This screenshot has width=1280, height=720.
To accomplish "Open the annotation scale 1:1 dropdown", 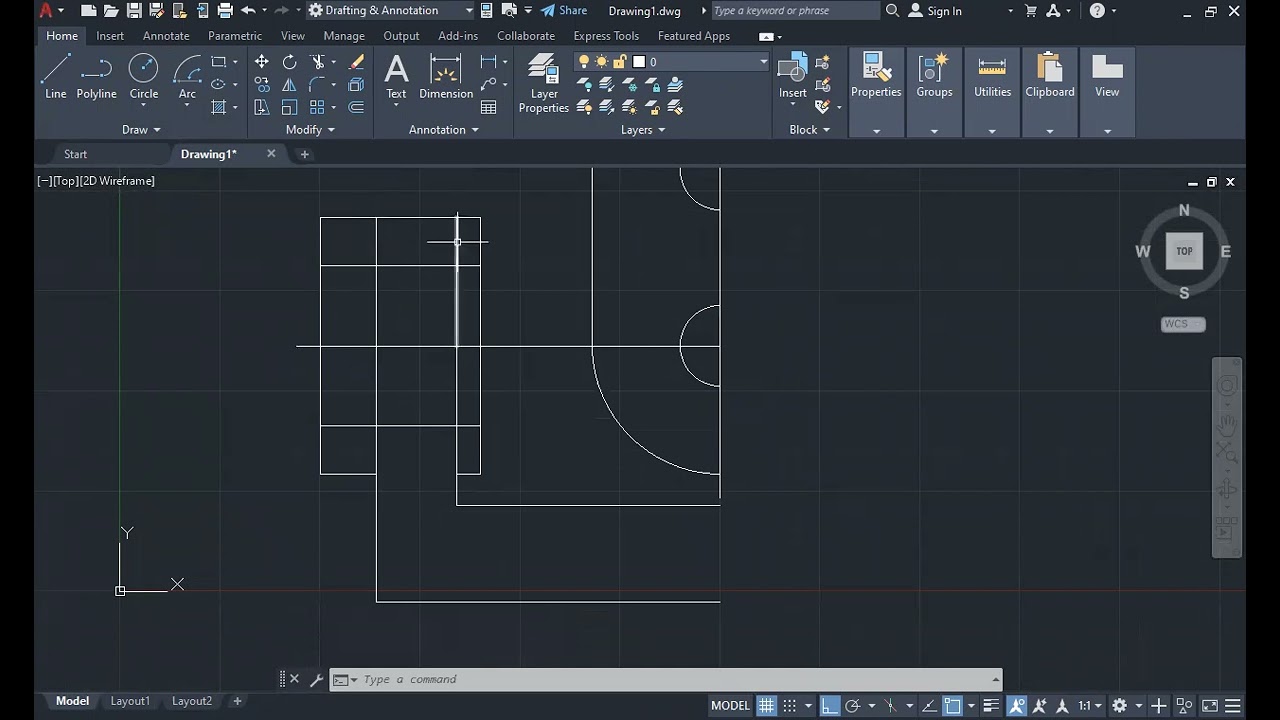I will pyautogui.click(x=1089, y=705).
